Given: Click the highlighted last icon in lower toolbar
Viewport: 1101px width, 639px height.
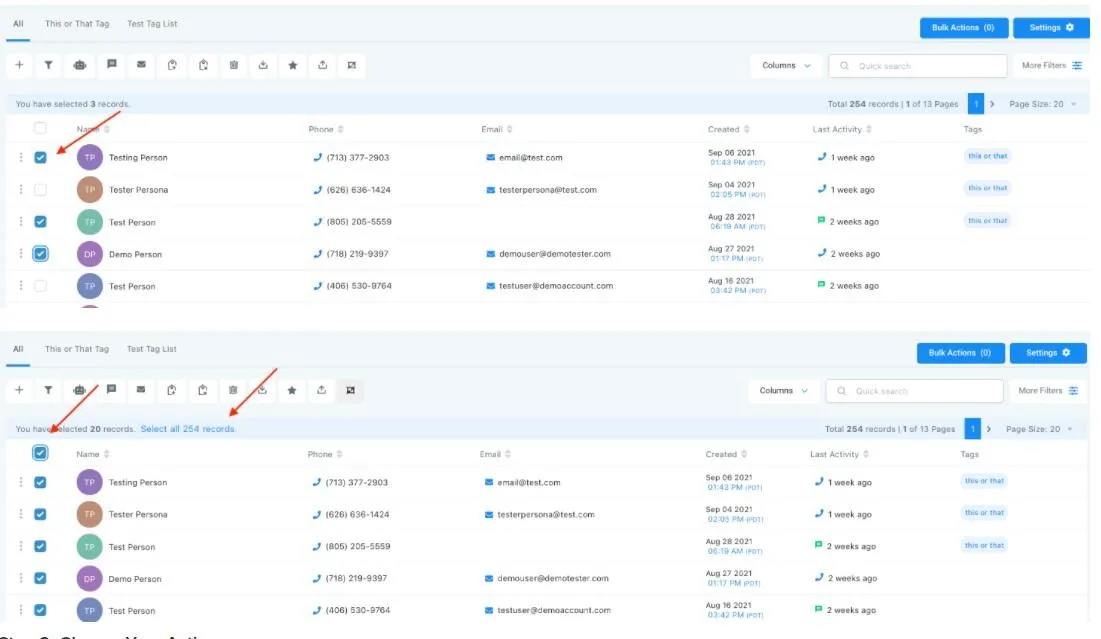Looking at the screenshot, I should (350, 390).
